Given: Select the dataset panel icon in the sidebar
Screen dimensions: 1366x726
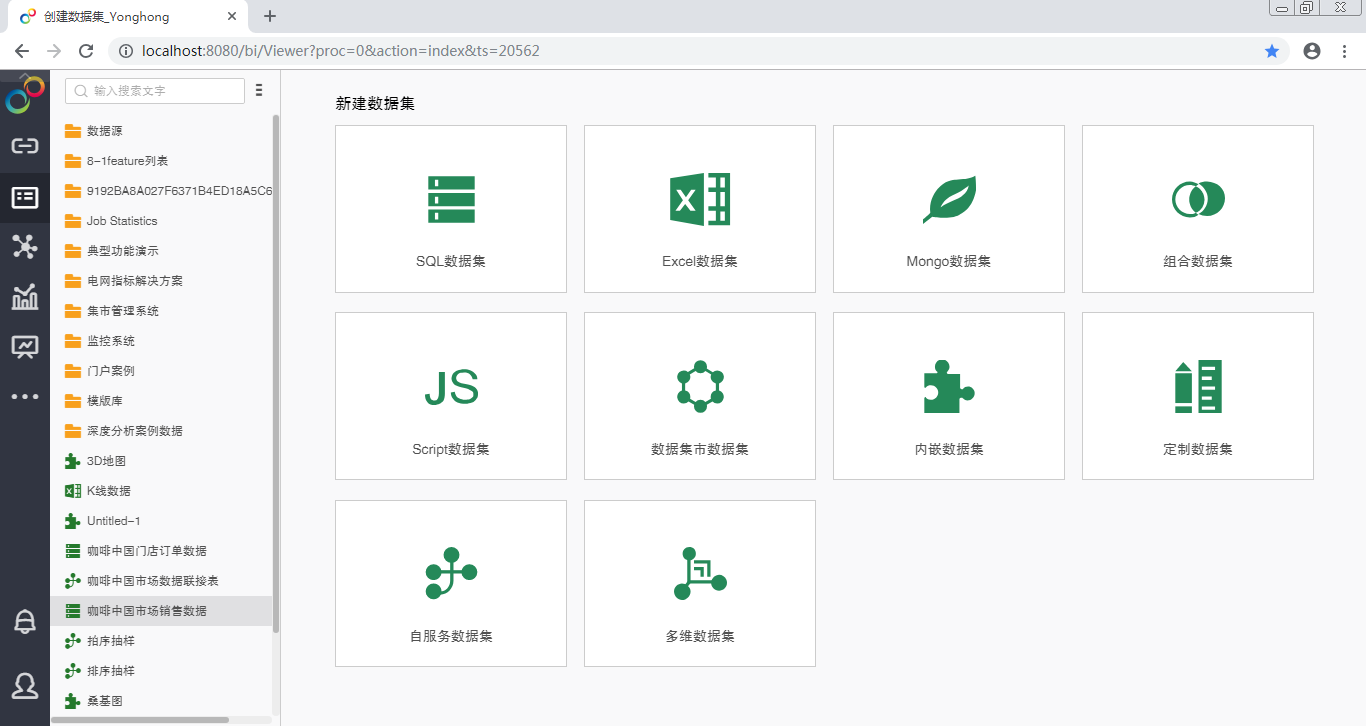Looking at the screenshot, I should 25,197.
